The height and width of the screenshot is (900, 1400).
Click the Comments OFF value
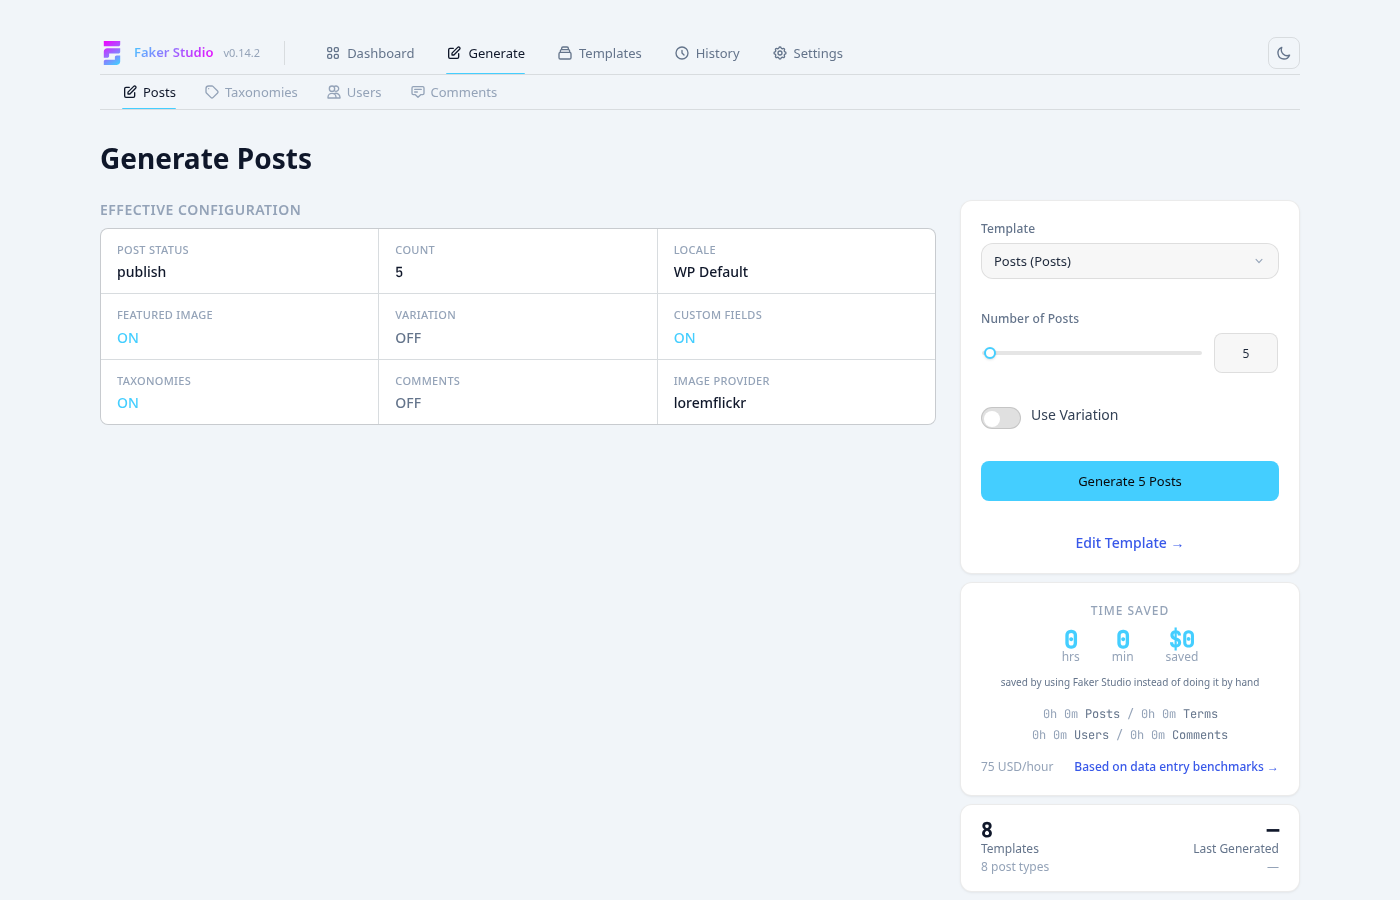[408, 403]
